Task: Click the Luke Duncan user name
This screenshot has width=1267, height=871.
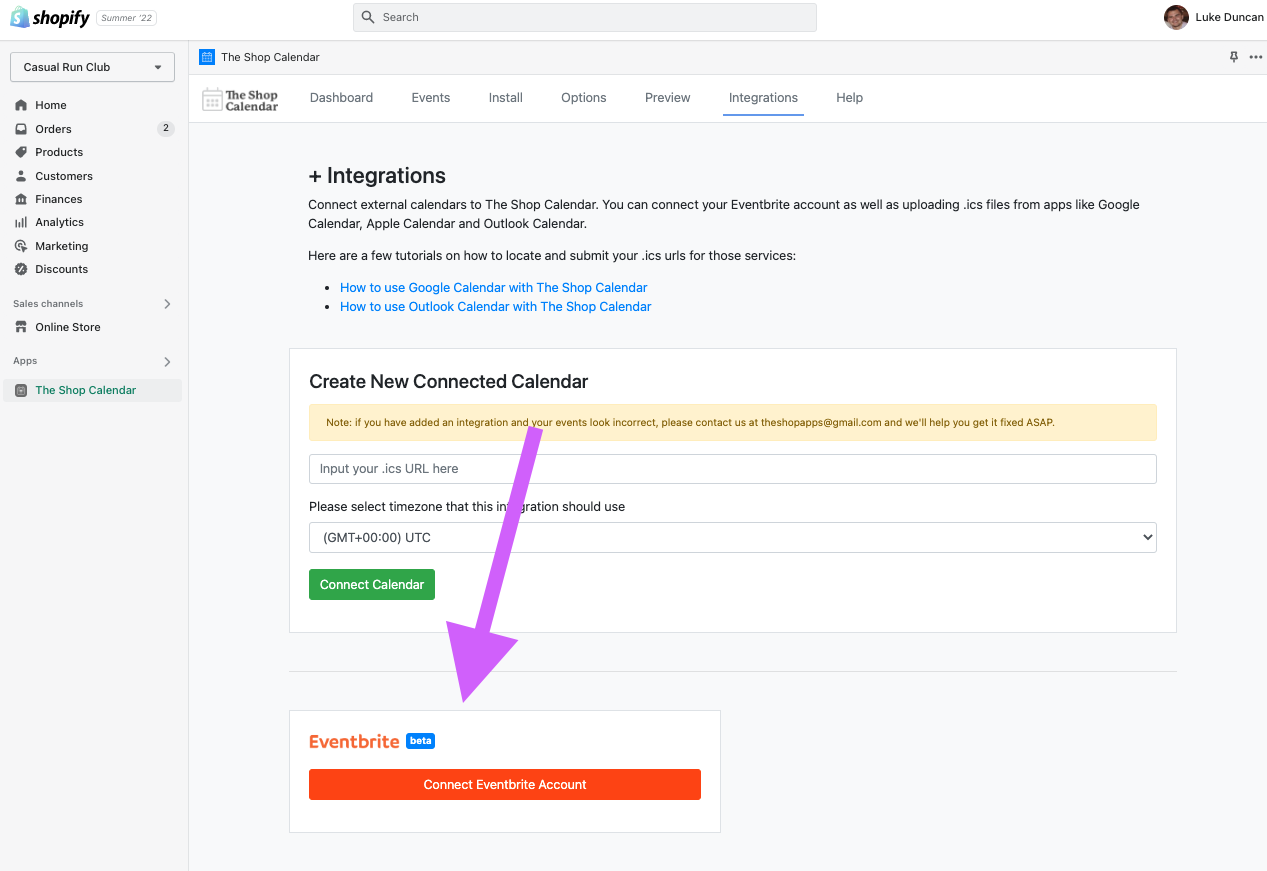Action: pyautogui.click(x=1229, y=17)
